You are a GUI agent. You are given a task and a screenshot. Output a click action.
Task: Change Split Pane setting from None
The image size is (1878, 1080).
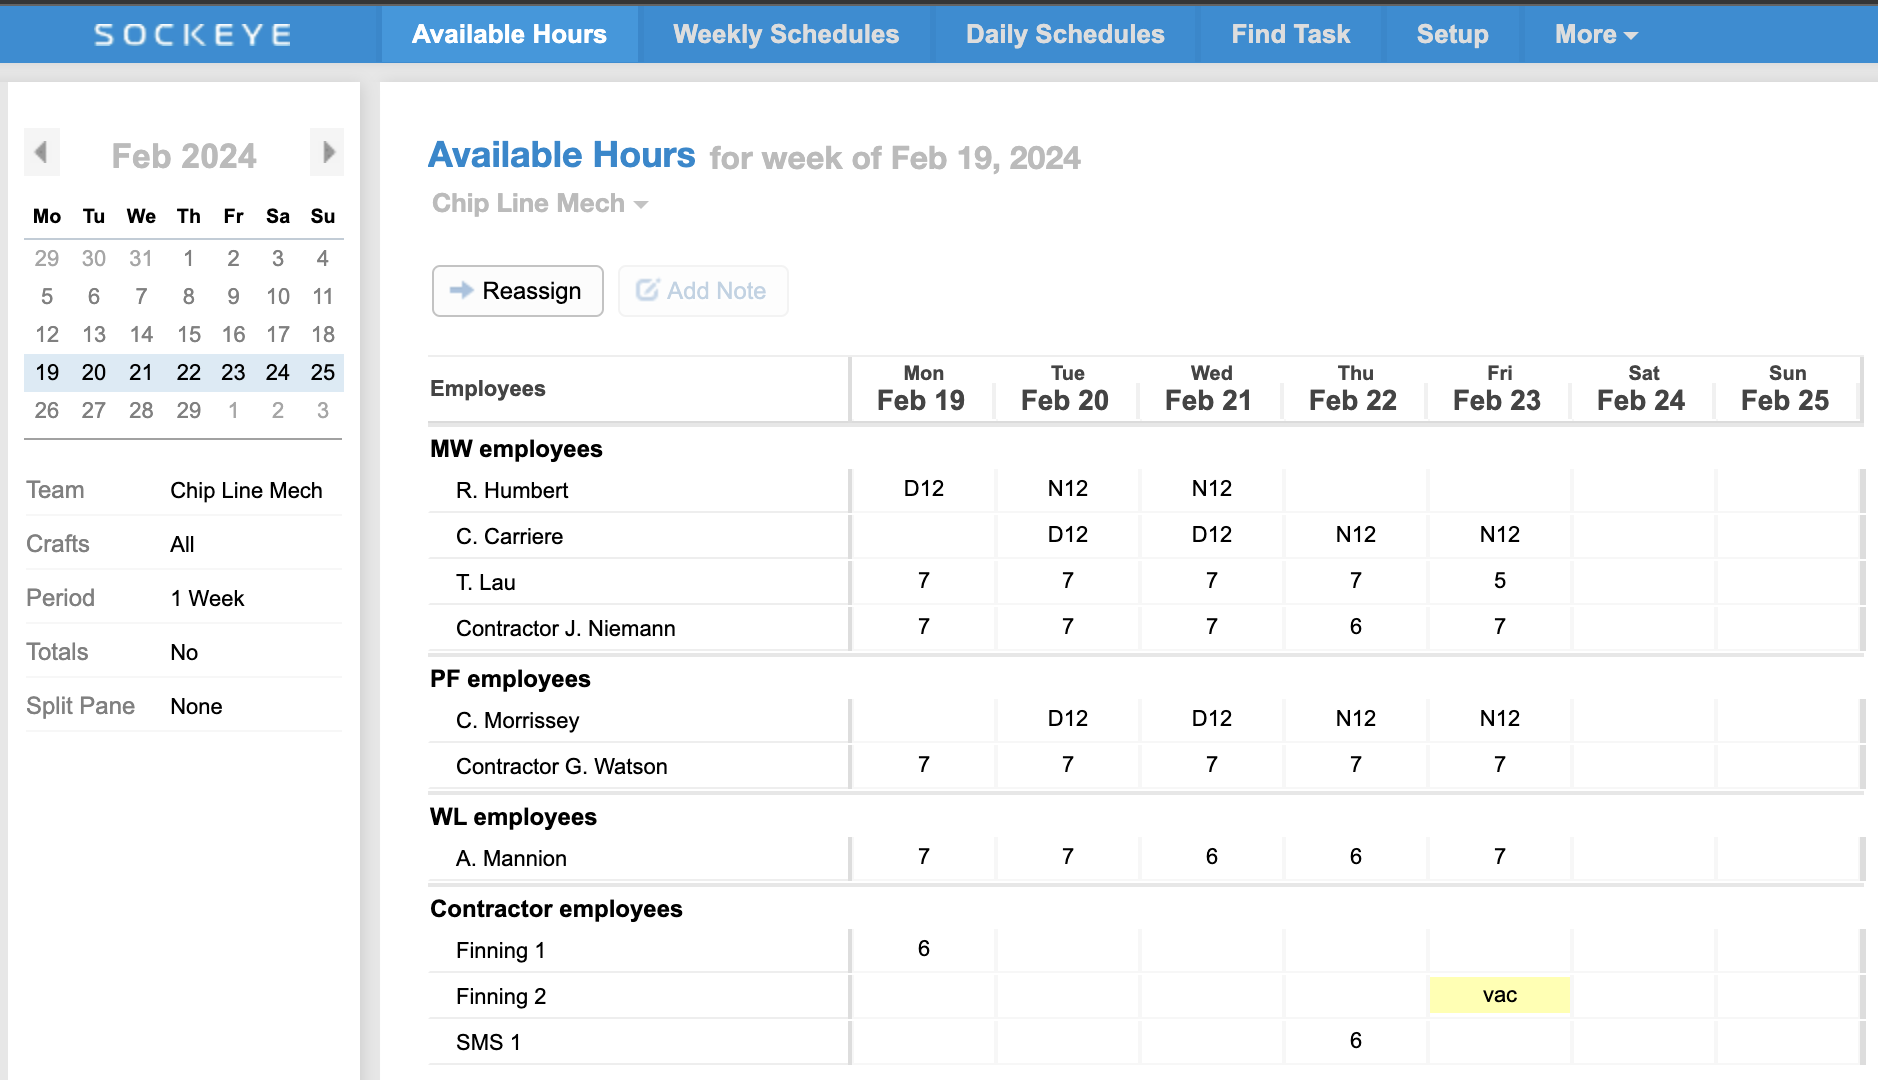(196, 706)
